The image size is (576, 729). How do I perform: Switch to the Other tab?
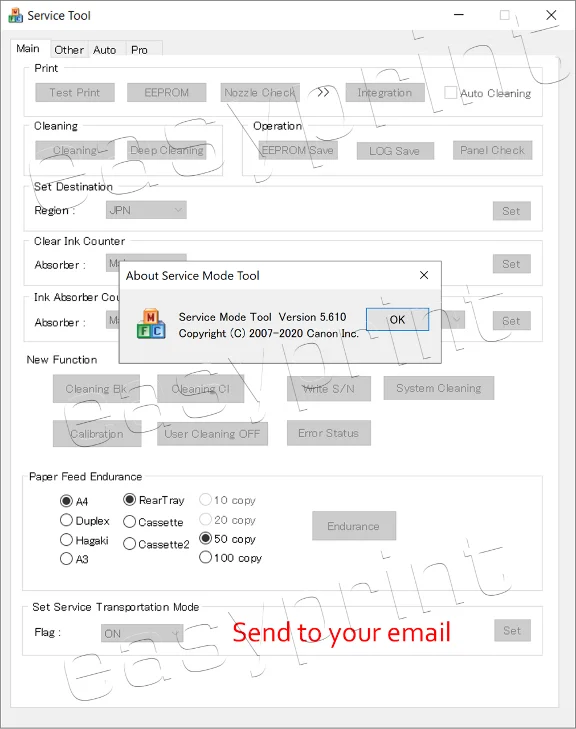pos(69,50)
